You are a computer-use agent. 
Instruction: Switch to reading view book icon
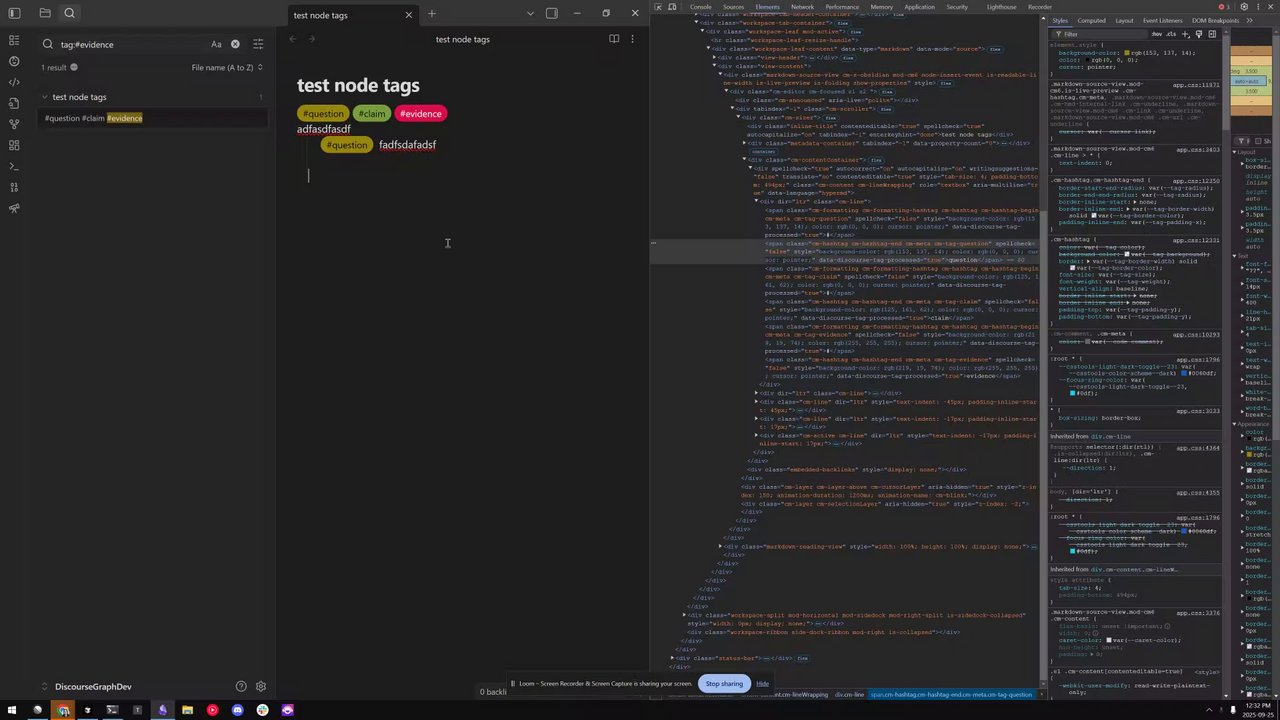tap(614, 39)
